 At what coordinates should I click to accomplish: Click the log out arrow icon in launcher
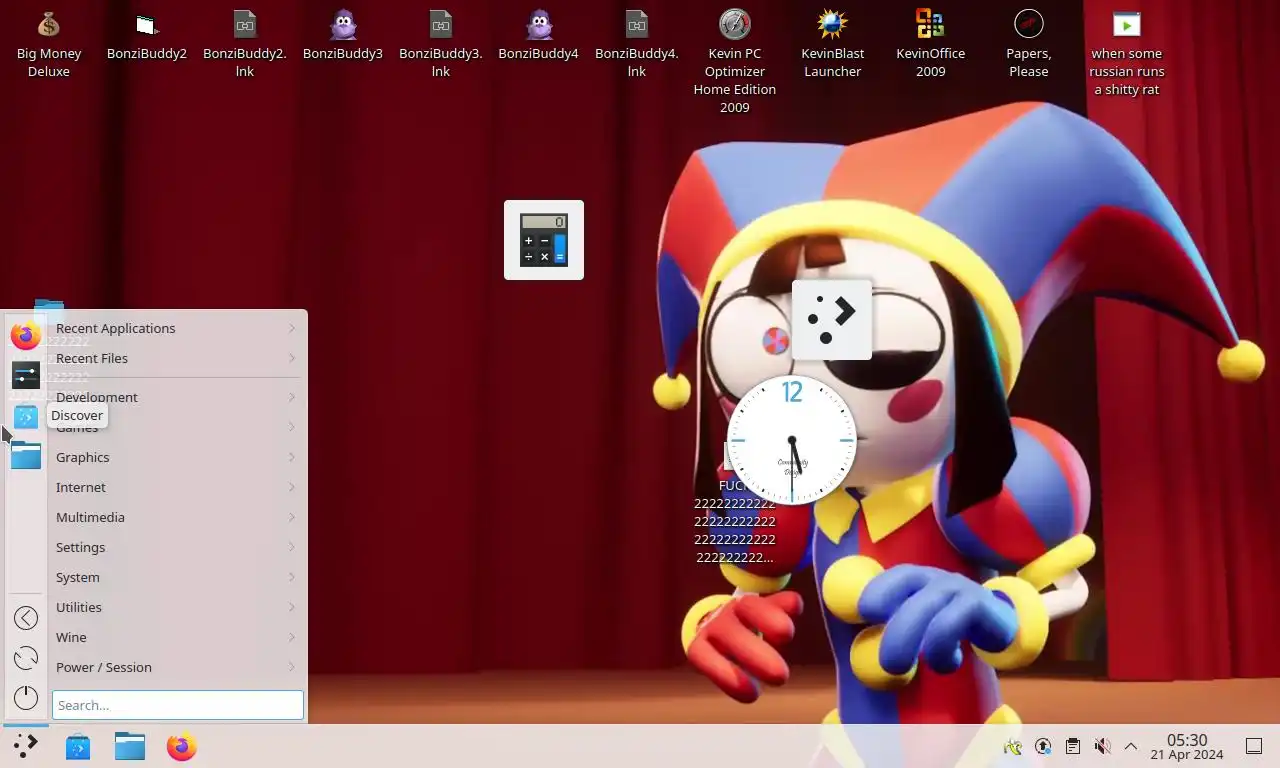[26, 618]
